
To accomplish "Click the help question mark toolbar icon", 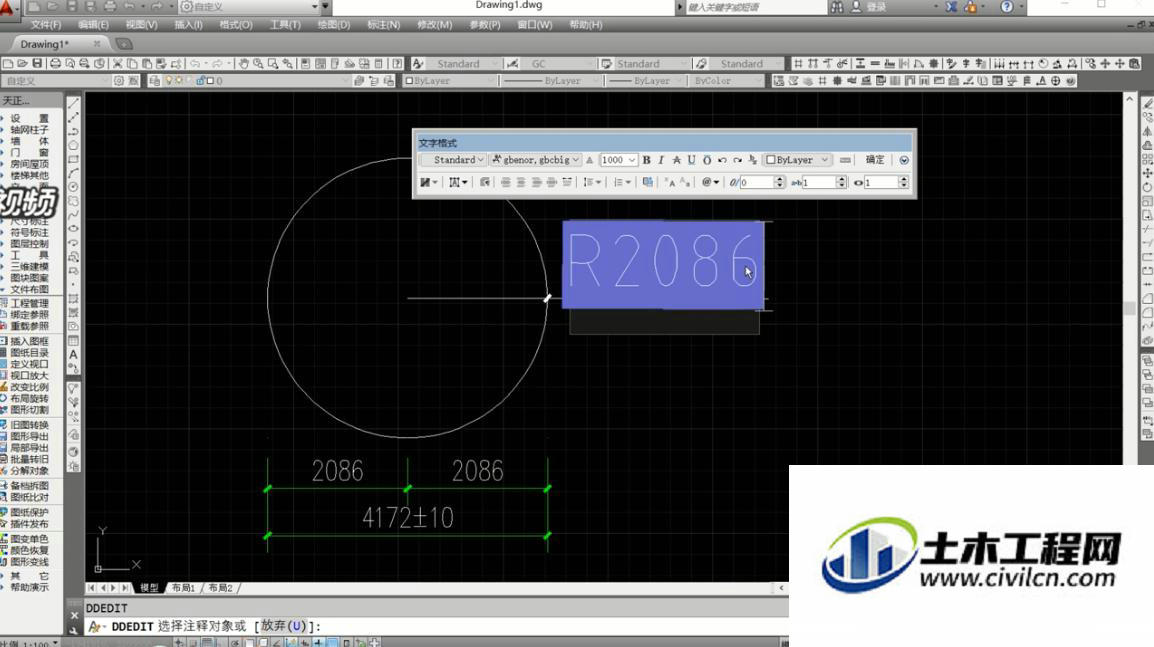I will tap(397, 64).
